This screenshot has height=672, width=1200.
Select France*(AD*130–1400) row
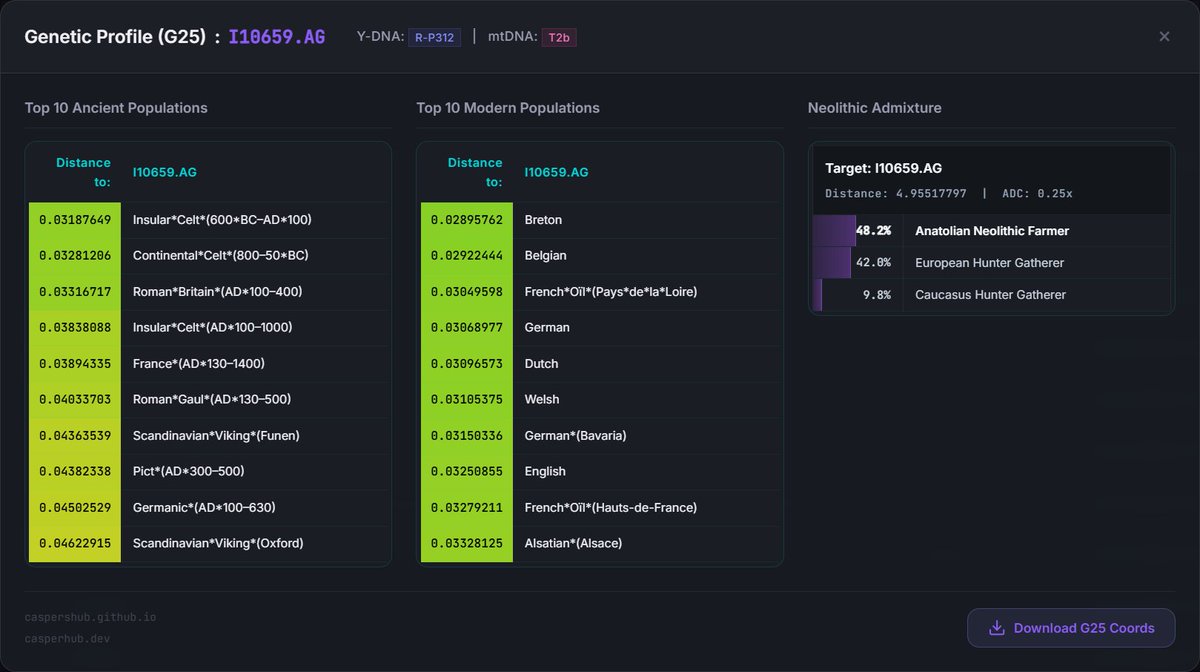tap(208, 364)
